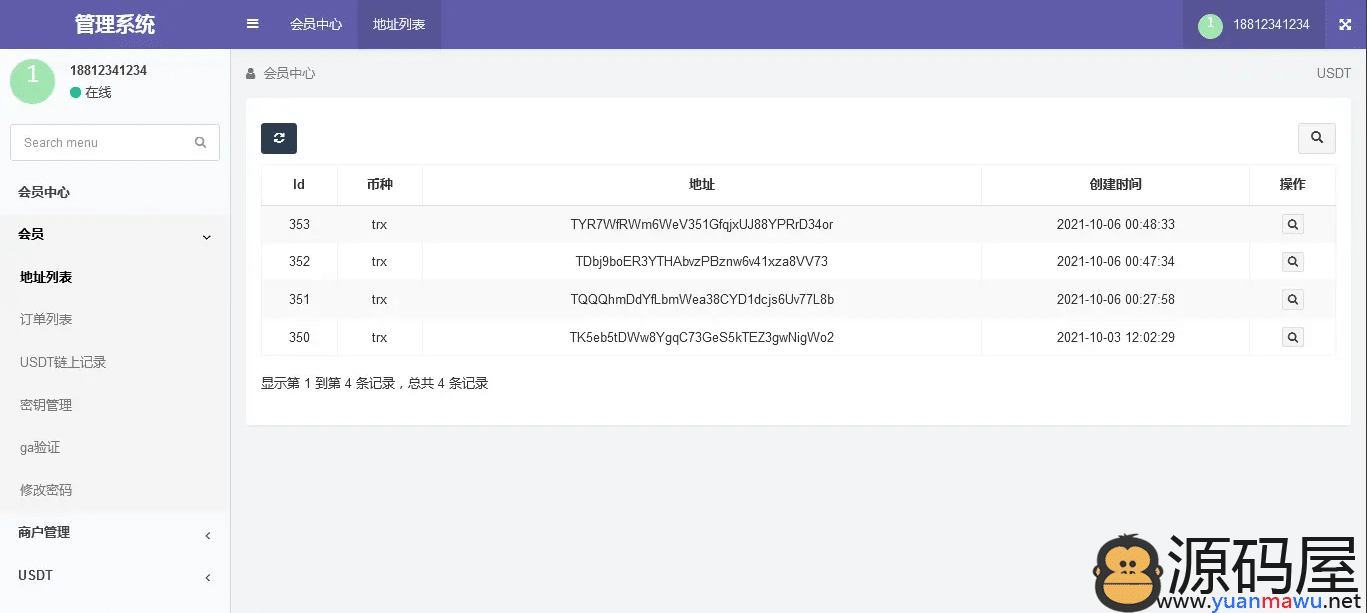Screen dimensions: 1367x613
Task: Select address TDbj9boER3YTHAbvzPBznw6v41xza8VV73
Action: coord(702,262)
